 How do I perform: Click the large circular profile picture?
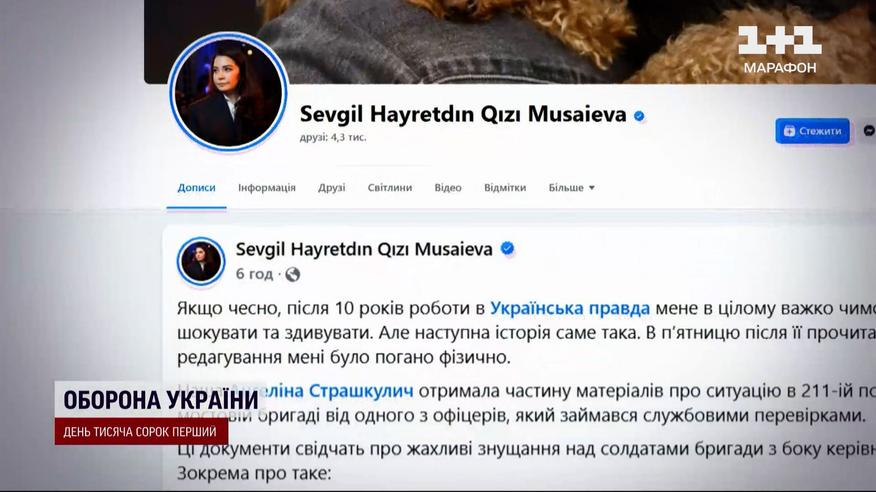point(228,92)
